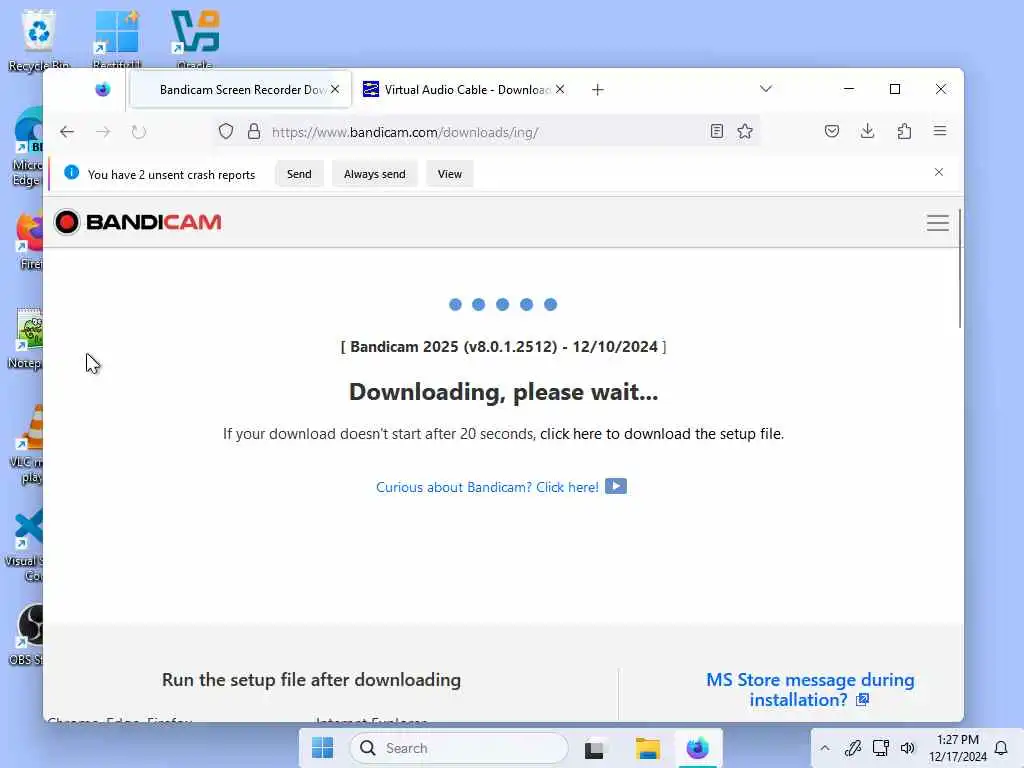The height and width of the screenshot is (768, 1024).
Task: Open the Windows Start menu
Action: 323,748
